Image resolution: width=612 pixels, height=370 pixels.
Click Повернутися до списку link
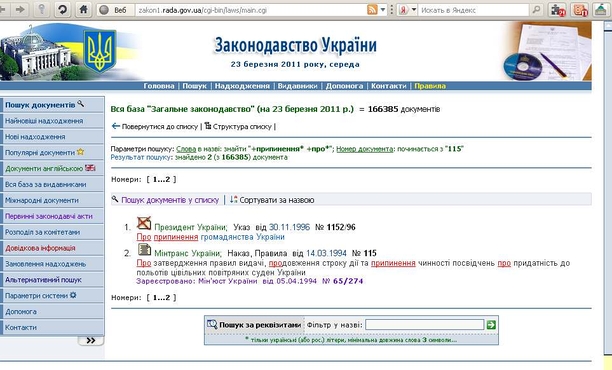point(160,126)
